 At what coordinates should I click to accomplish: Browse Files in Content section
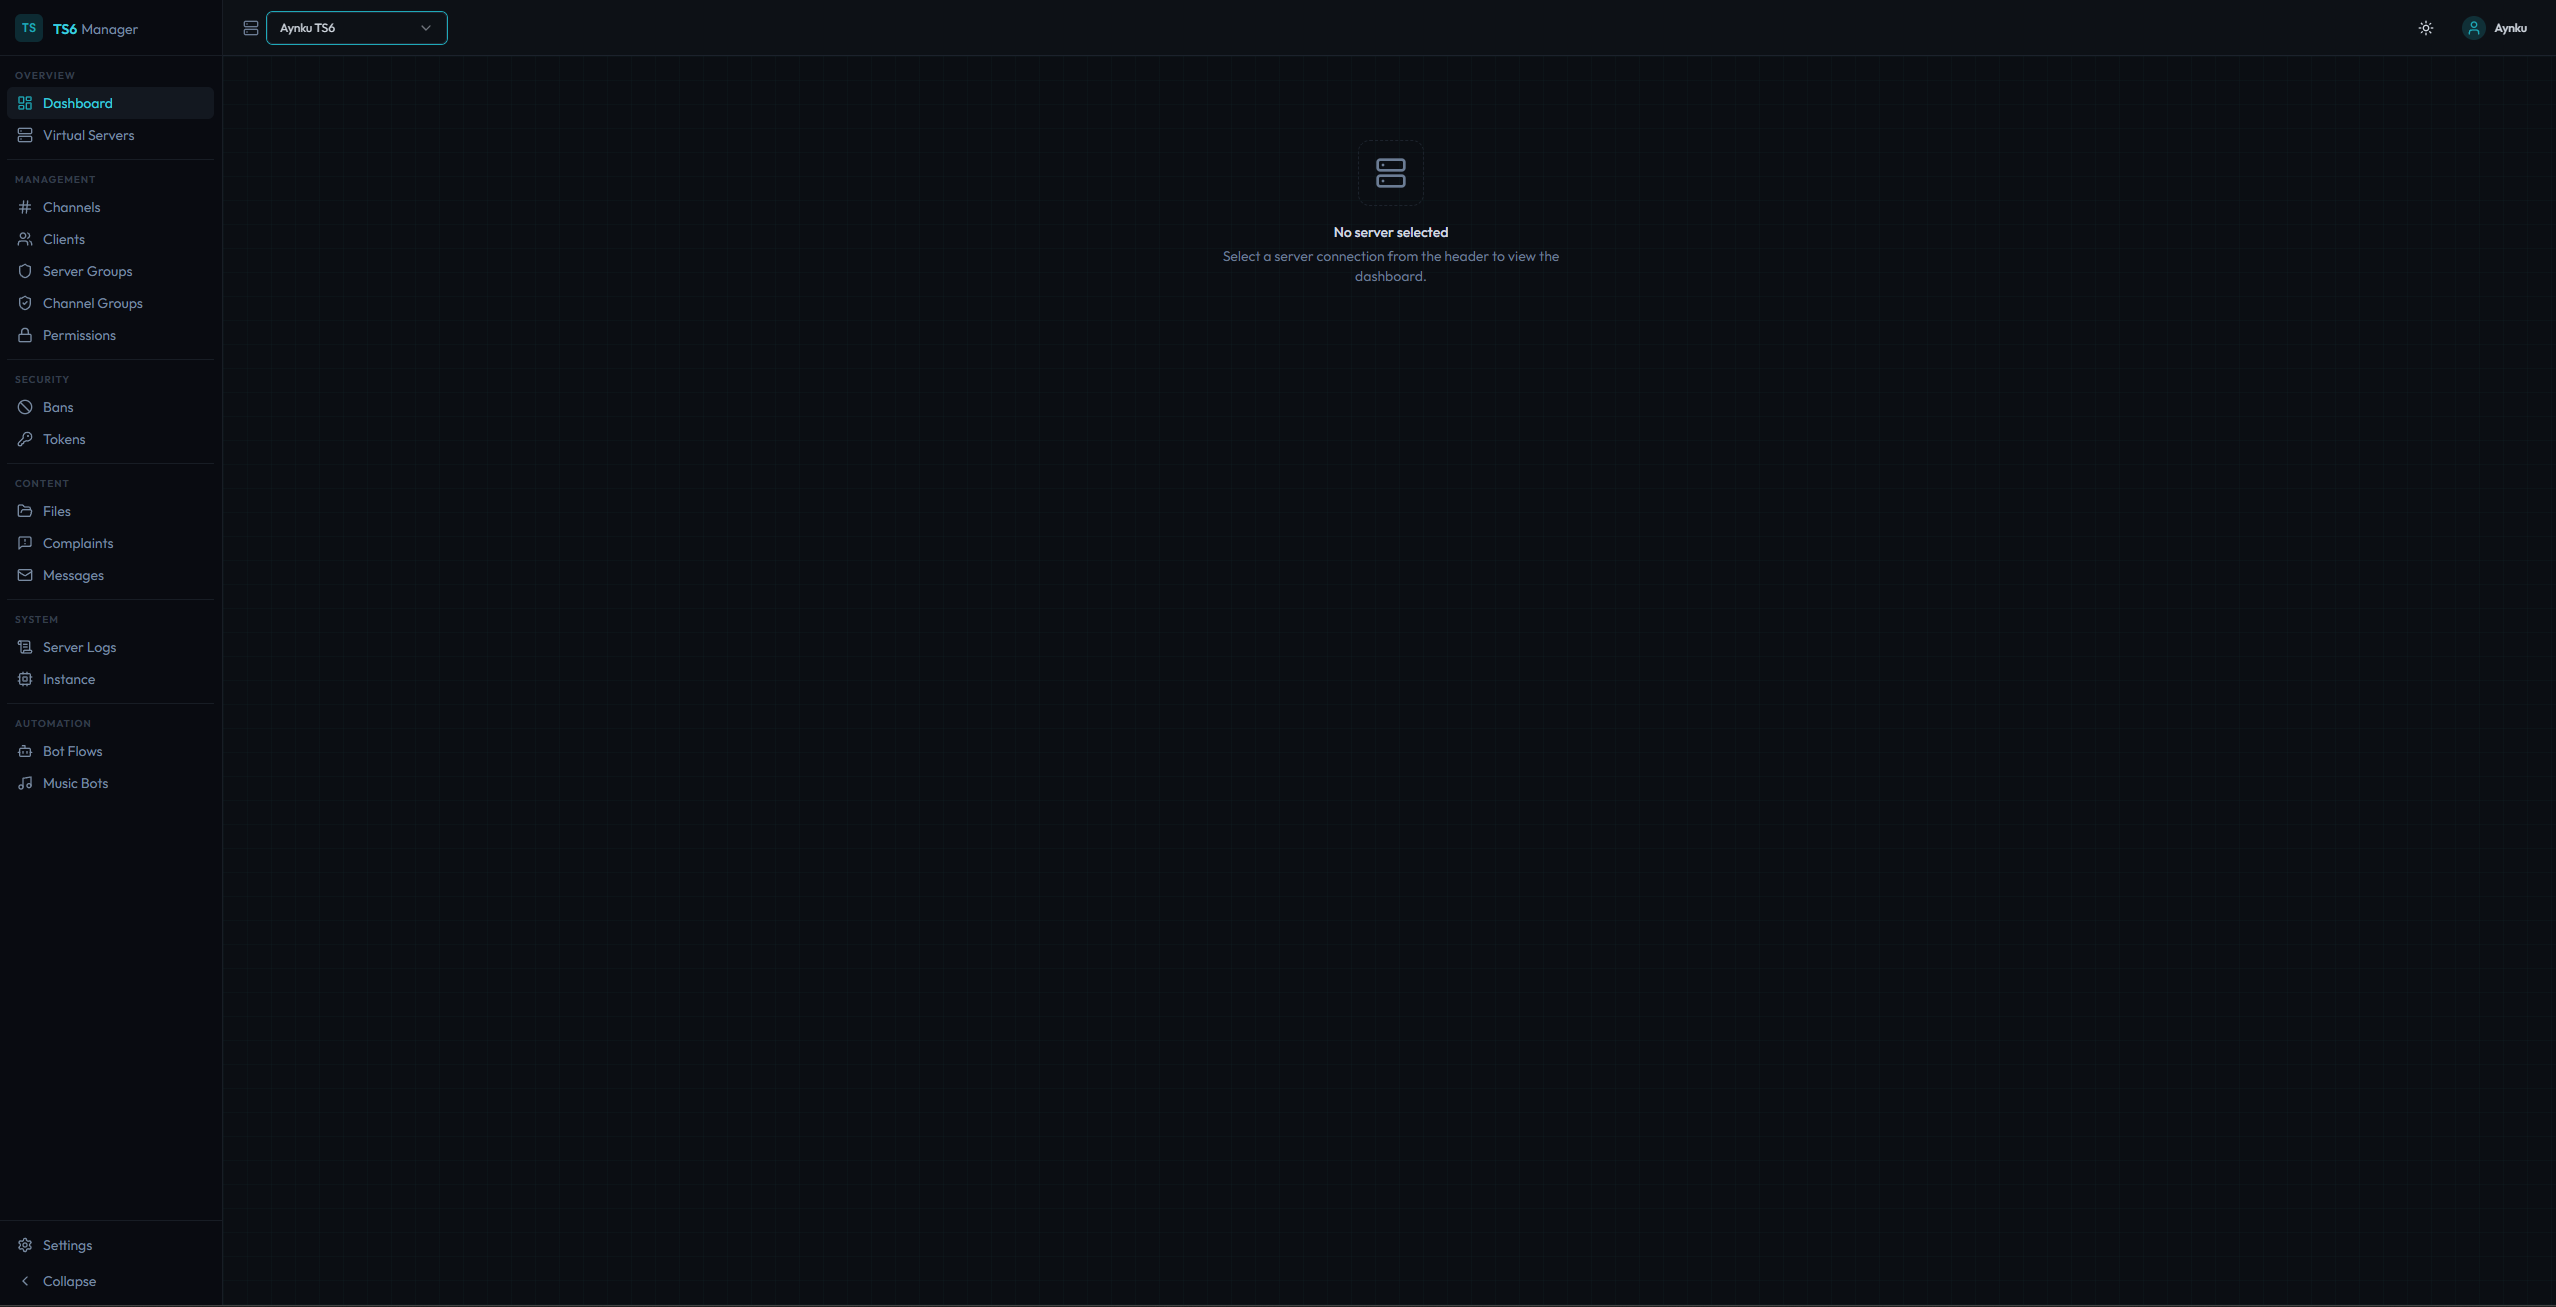(x=56, y=511)
